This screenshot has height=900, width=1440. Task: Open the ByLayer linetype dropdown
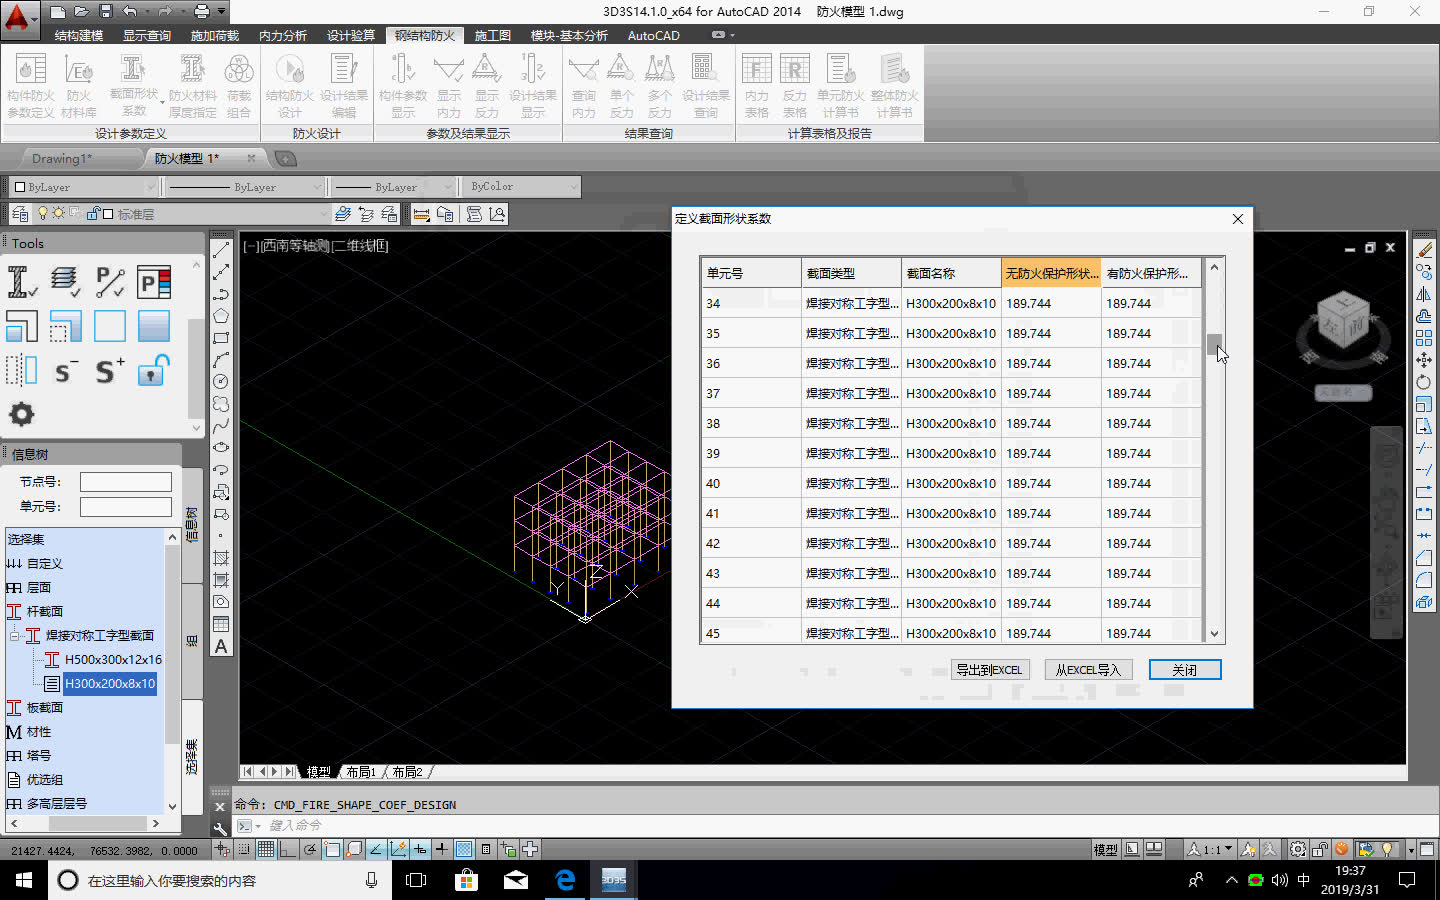(244, 187)
